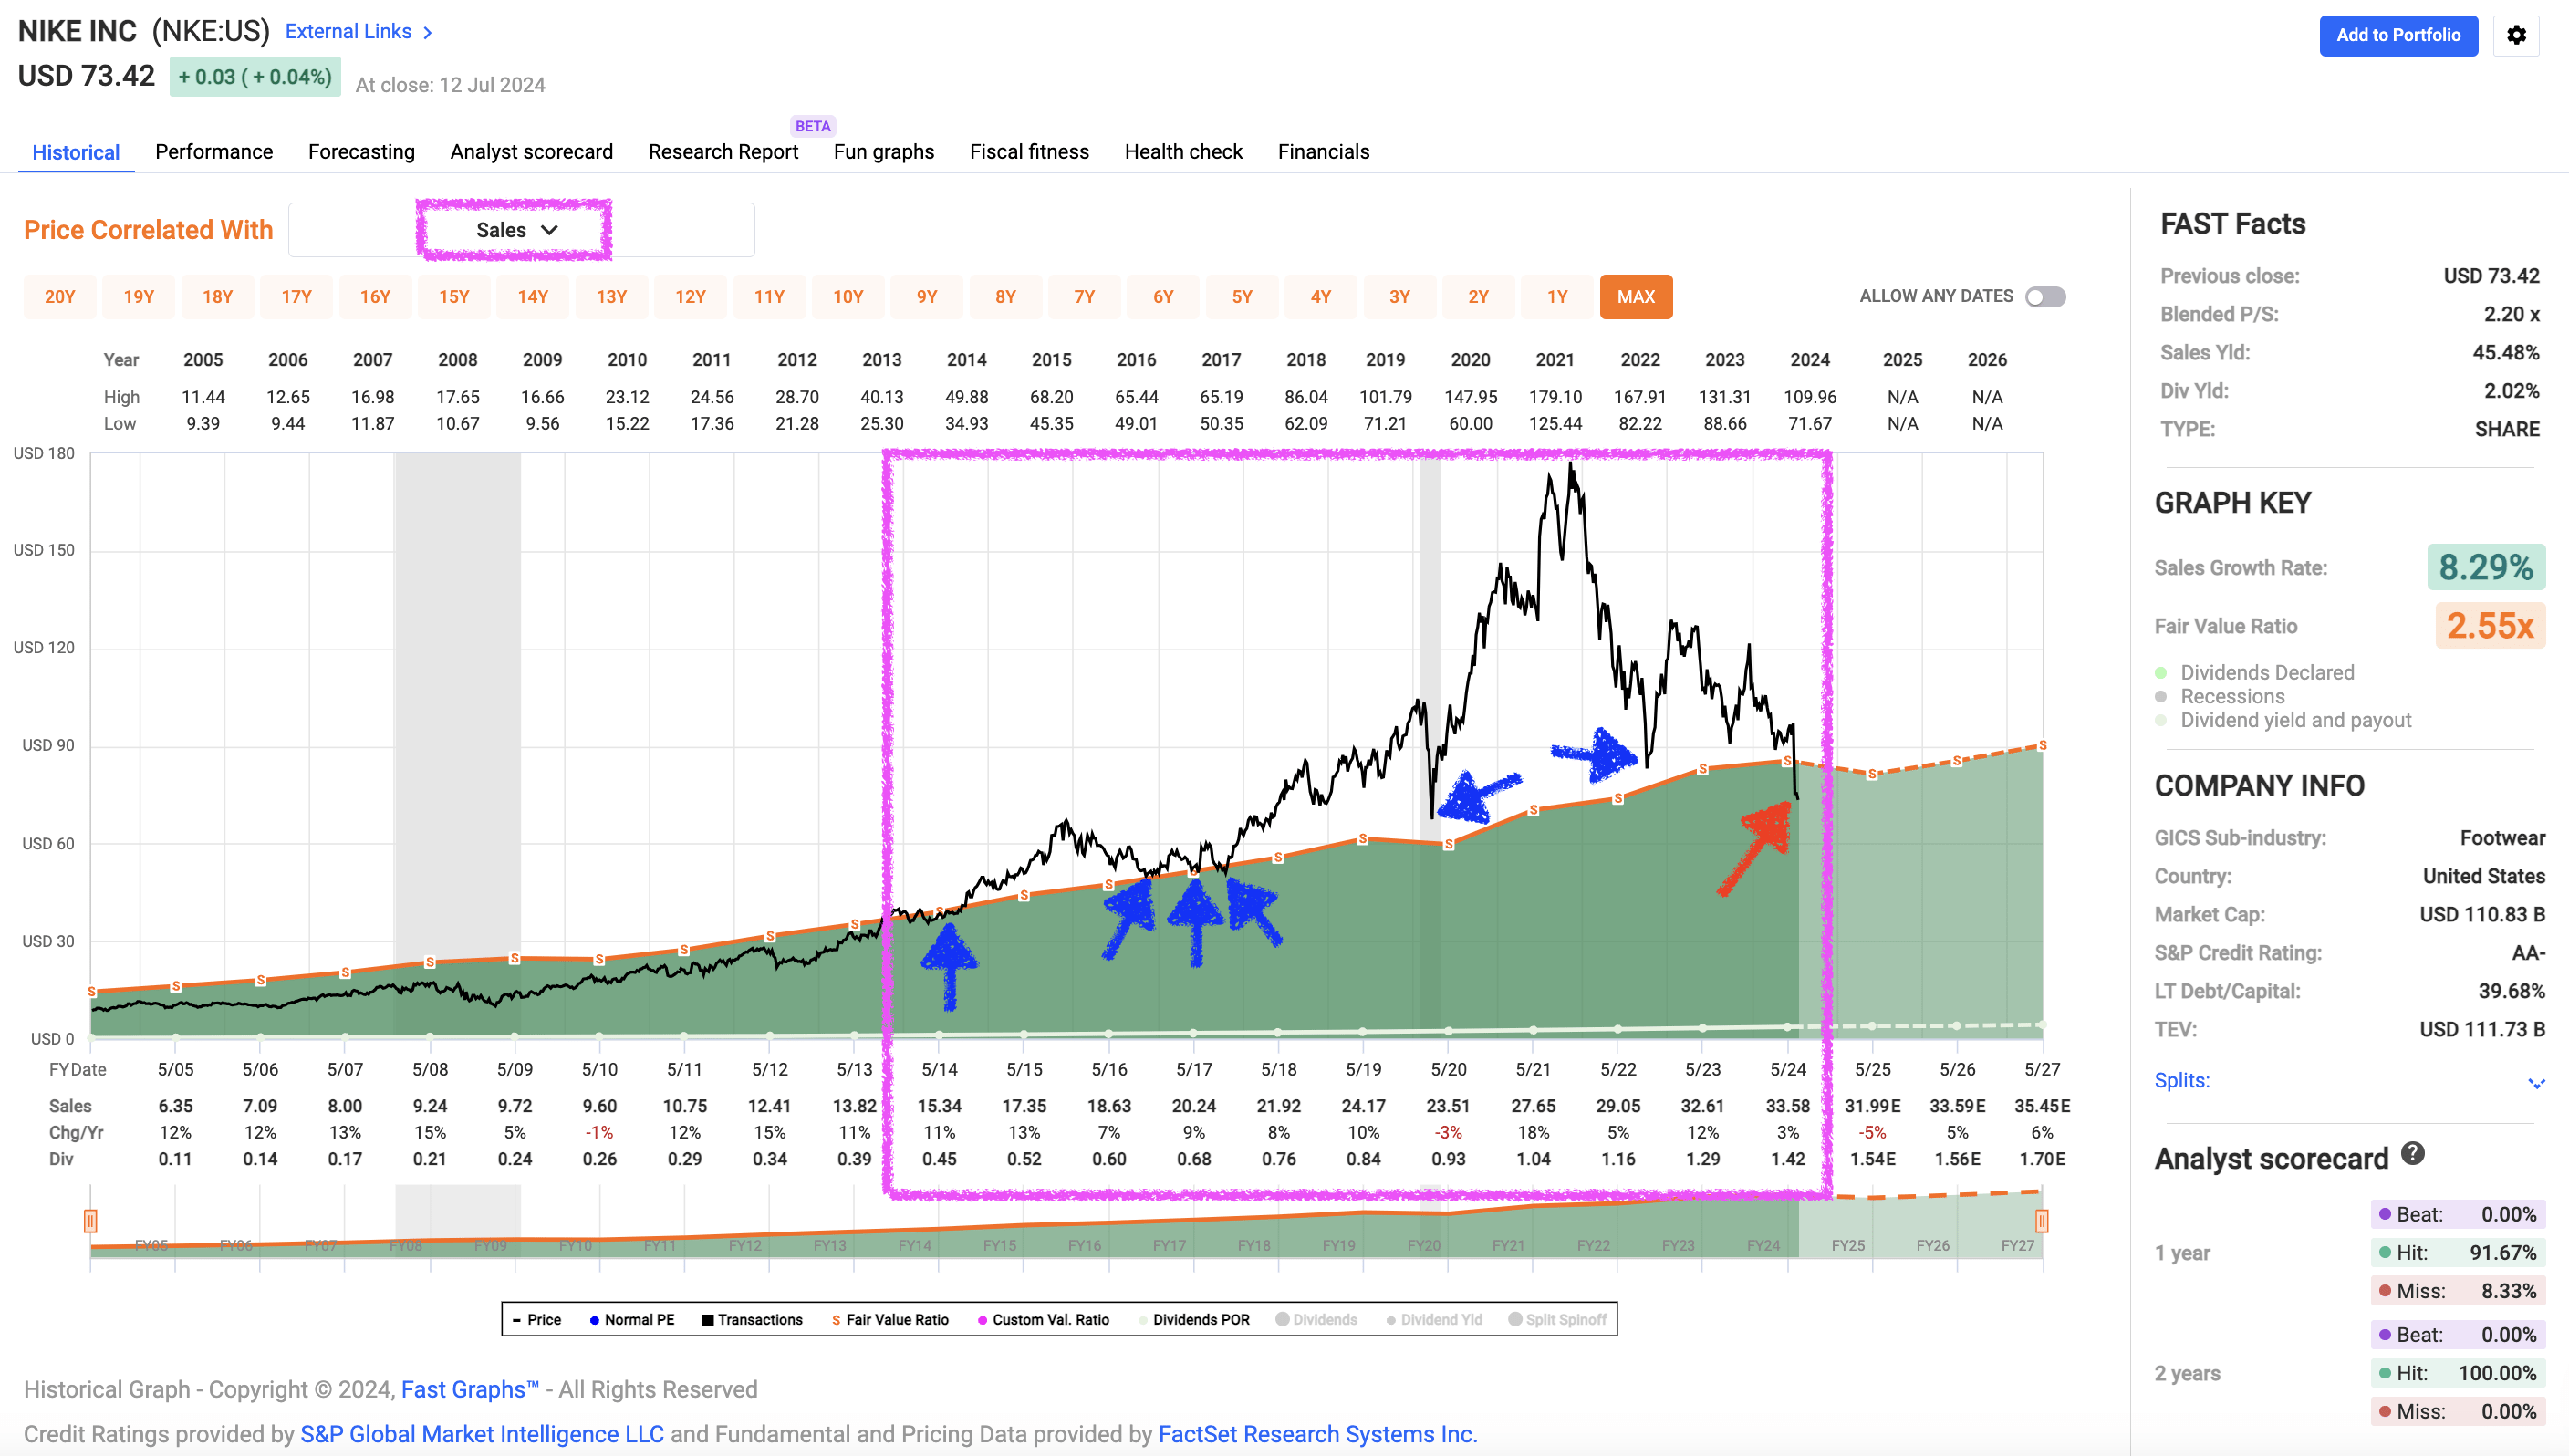Click the Analyst scorecard help question mark
Viewport: 2569px width, 1456px height.
pos(2412,1154)
